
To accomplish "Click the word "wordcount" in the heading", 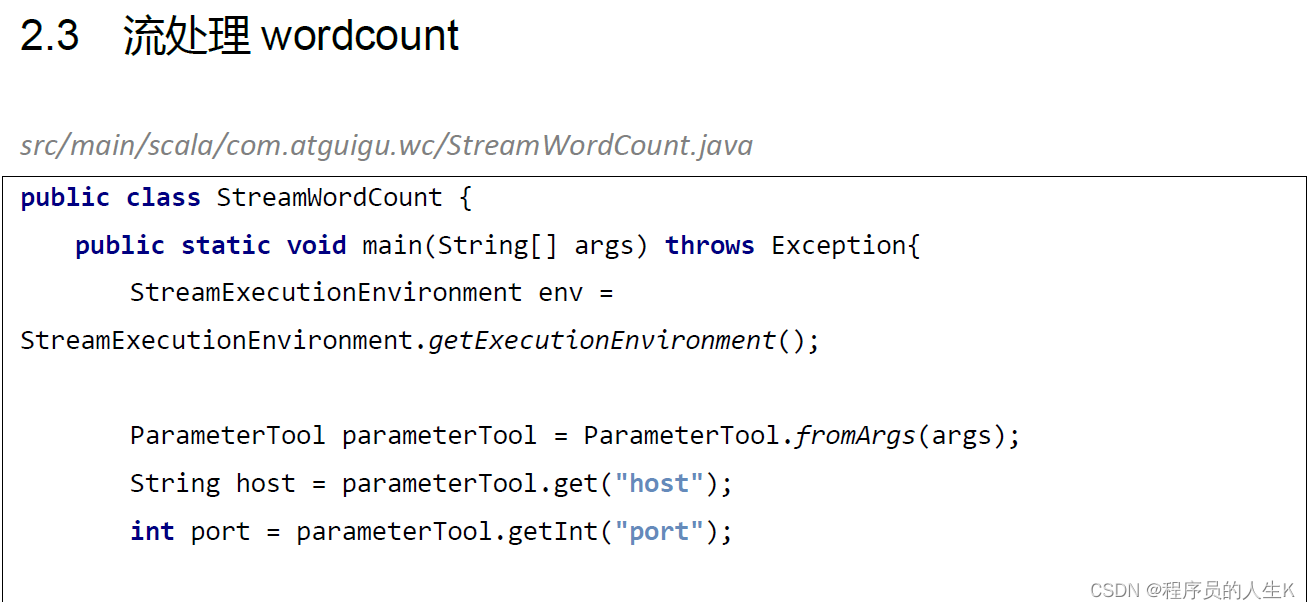I will (360, 37).
